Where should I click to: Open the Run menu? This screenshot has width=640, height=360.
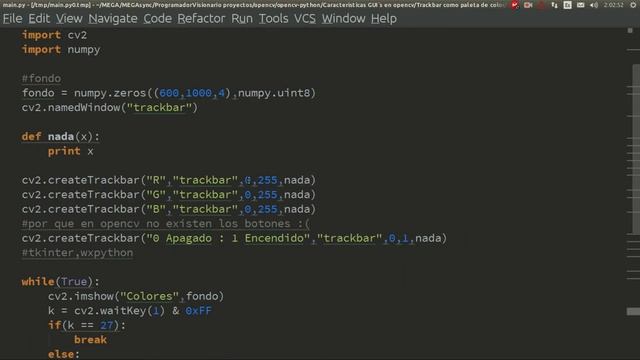242,19
